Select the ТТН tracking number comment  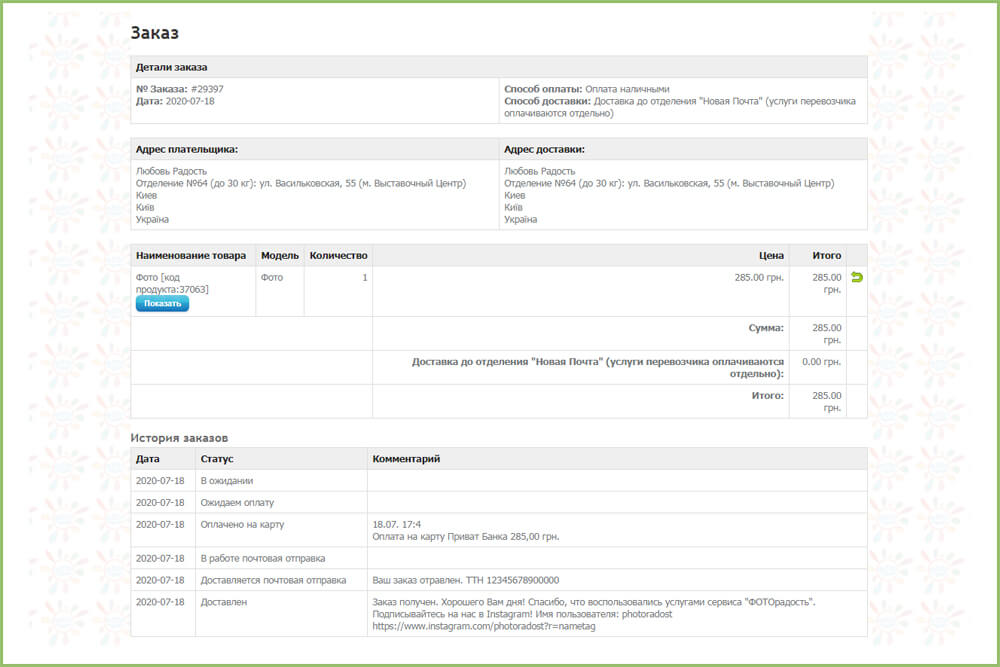[465, 580]
